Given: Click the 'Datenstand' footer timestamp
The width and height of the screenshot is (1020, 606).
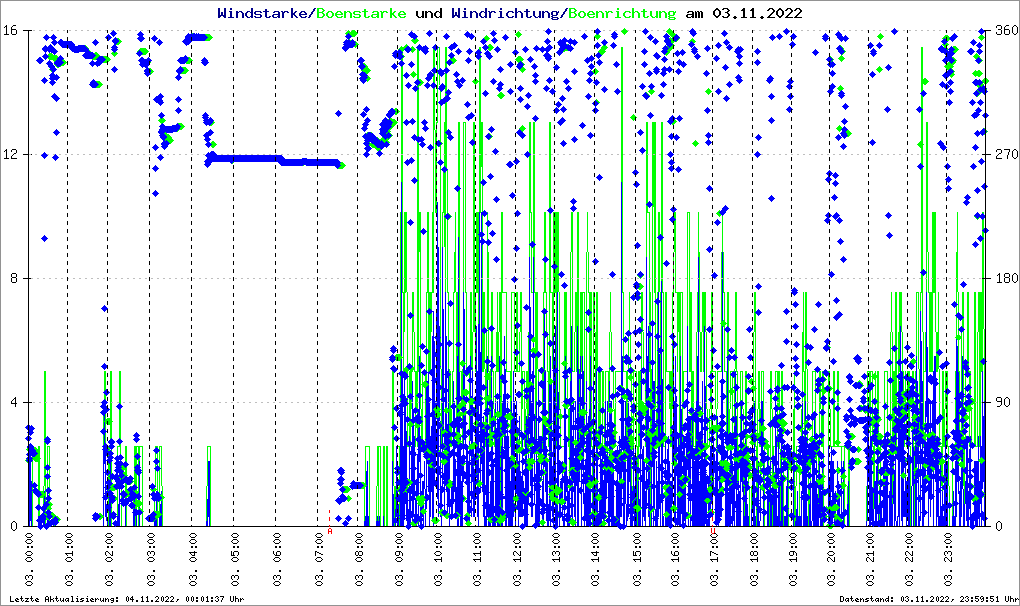Looking at the screenshot, I should point(930,599).
